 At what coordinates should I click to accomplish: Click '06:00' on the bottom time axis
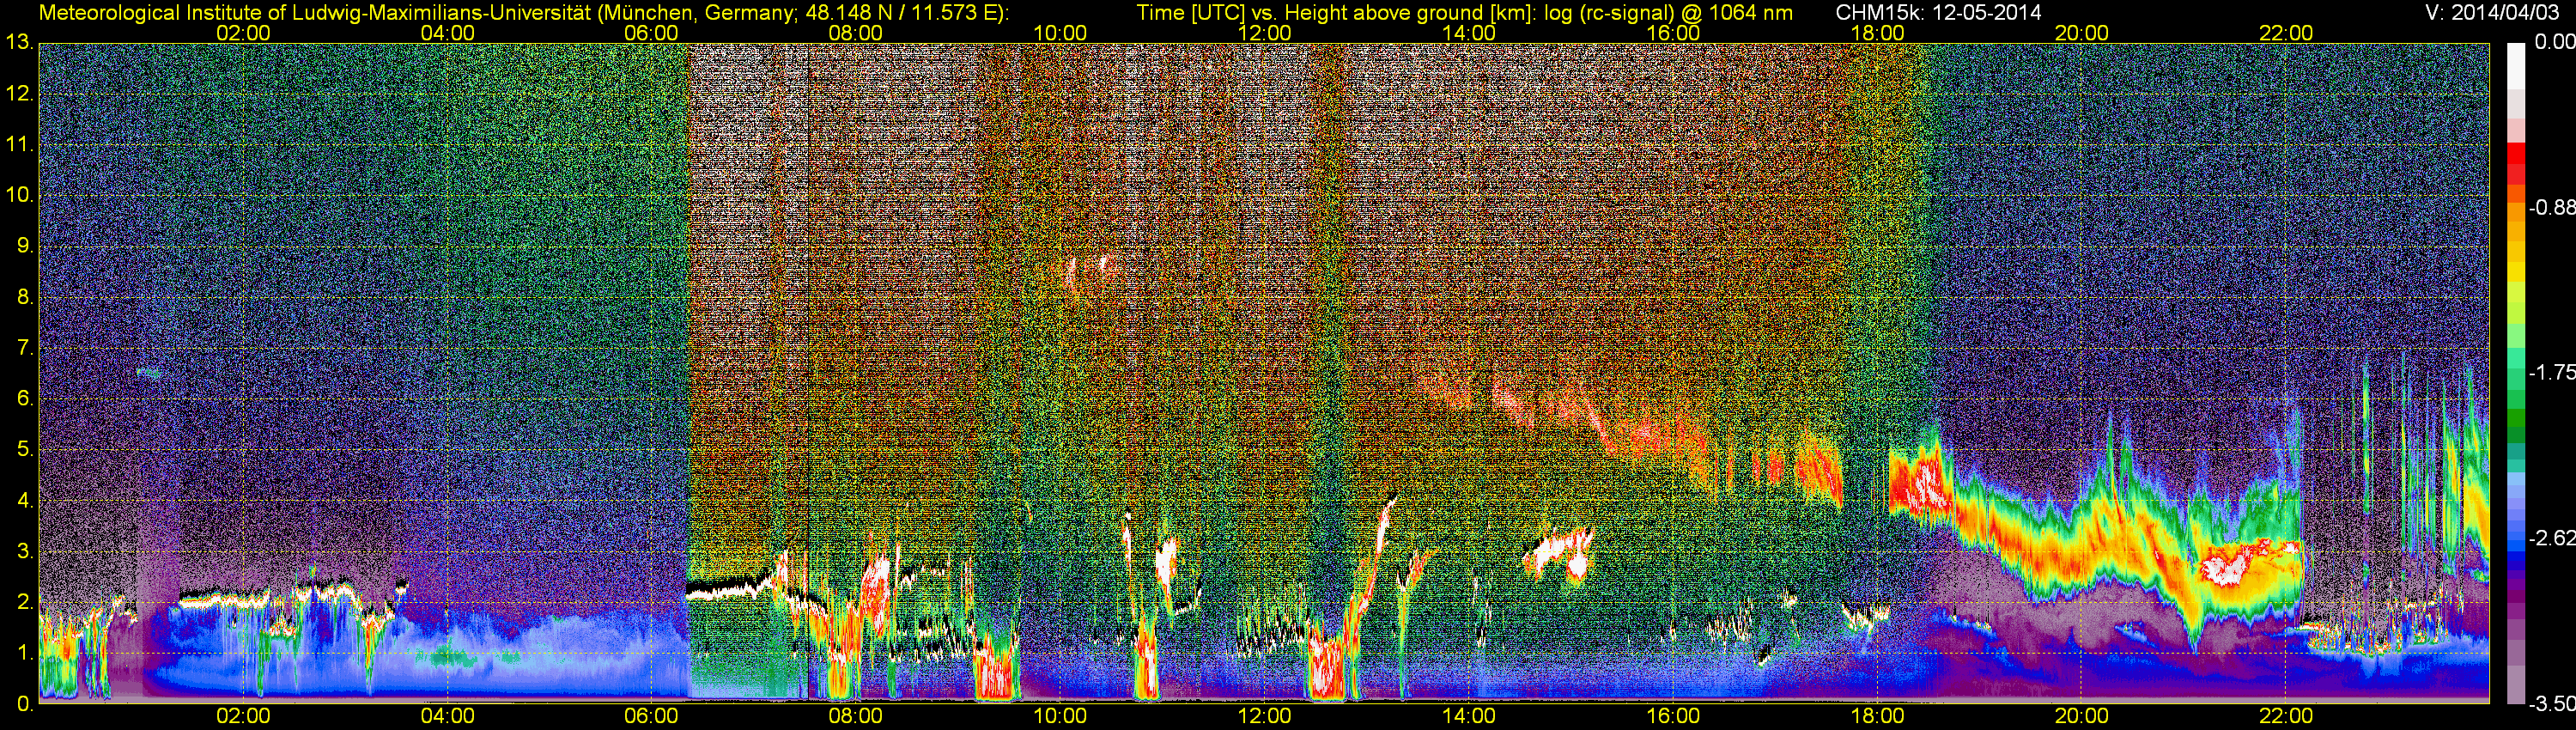pos(651,716)
